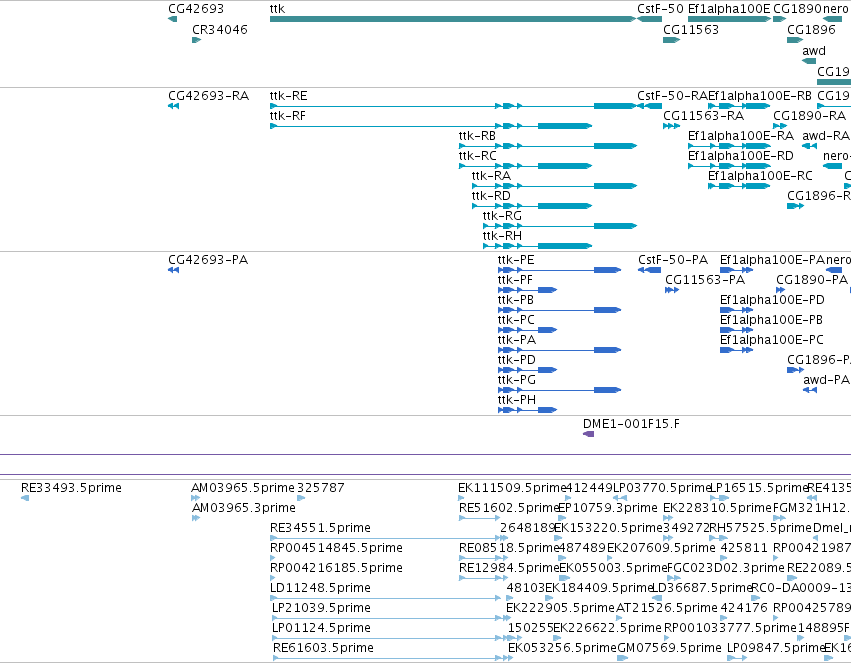Select the AM03965.5prime EST label
851x663 pixels.
coord(243,488)
